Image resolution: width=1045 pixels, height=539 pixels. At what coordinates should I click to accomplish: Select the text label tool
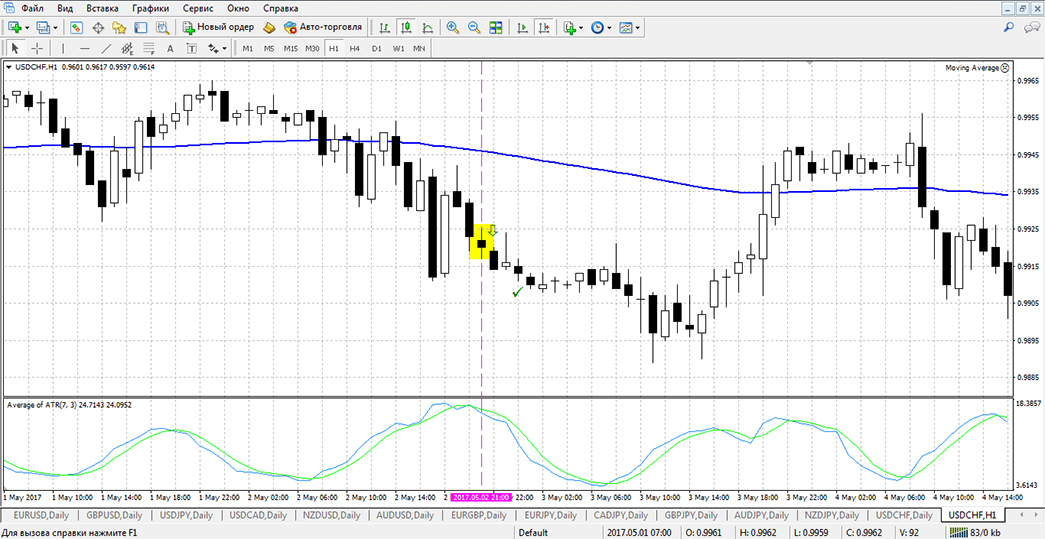click(x=192, y=48)
